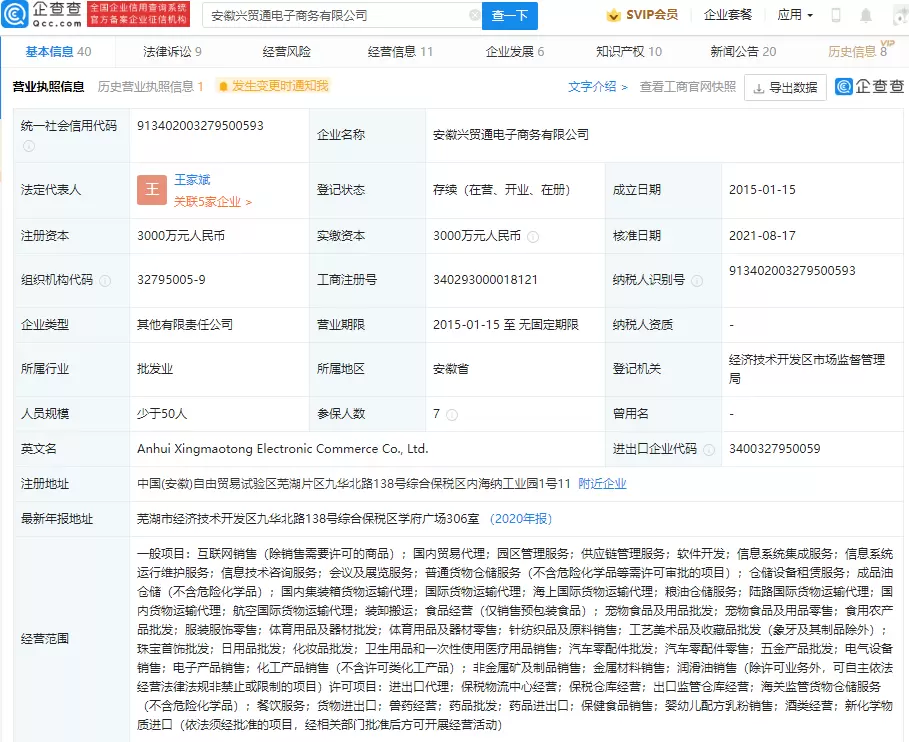Viewport: 909px width, 742px height.
Task: Expand 关联5家企业 list
Action: tap(212, 202)
